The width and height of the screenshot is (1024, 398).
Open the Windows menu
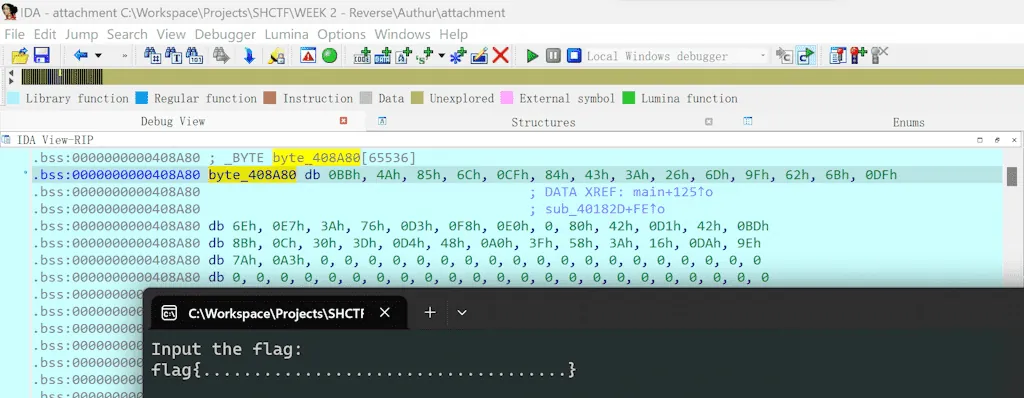402,34
